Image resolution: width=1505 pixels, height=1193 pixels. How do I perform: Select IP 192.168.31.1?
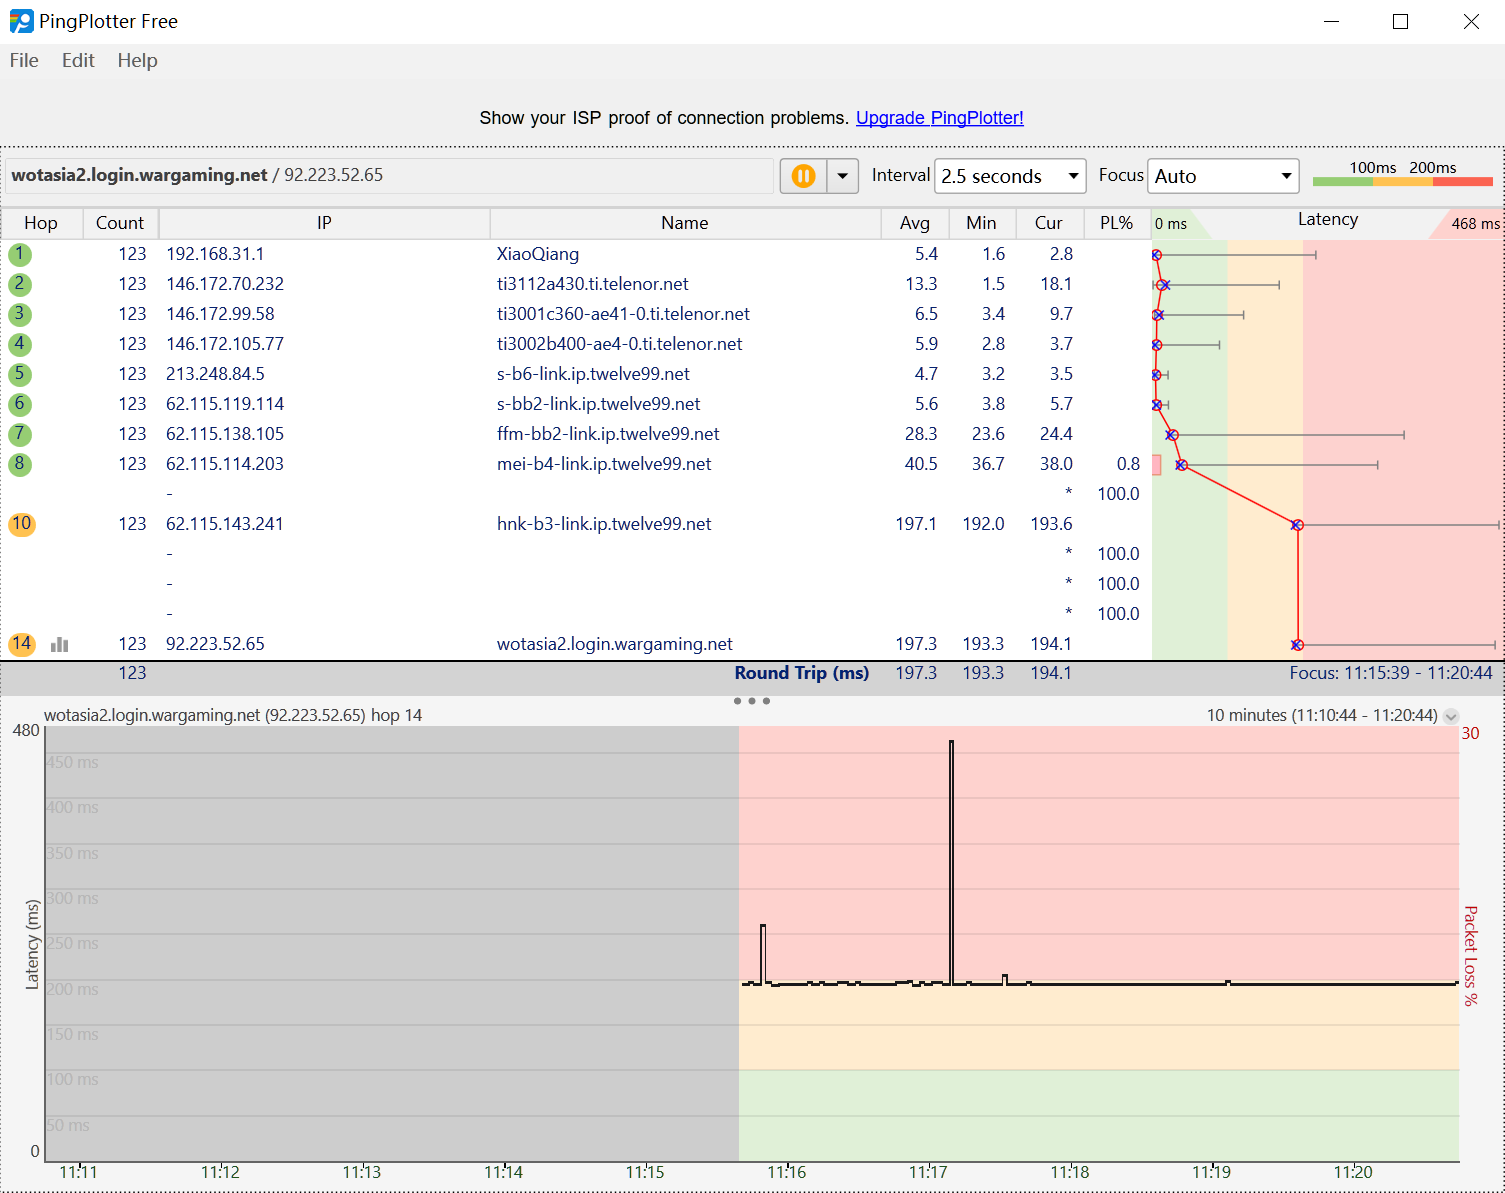(x=215, y=254)
